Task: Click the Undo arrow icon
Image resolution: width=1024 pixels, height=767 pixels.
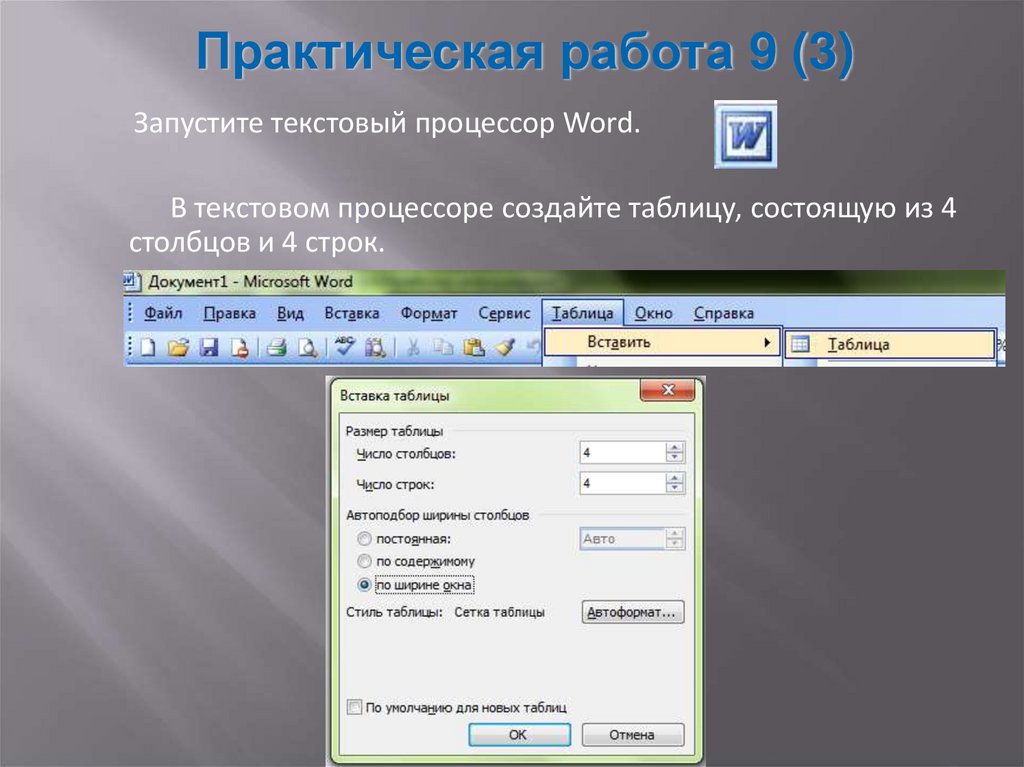Action: coord(534,347)
